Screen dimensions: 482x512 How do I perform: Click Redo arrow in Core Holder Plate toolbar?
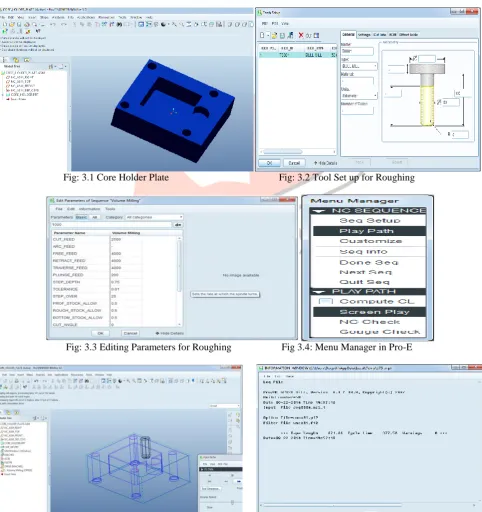63,24
